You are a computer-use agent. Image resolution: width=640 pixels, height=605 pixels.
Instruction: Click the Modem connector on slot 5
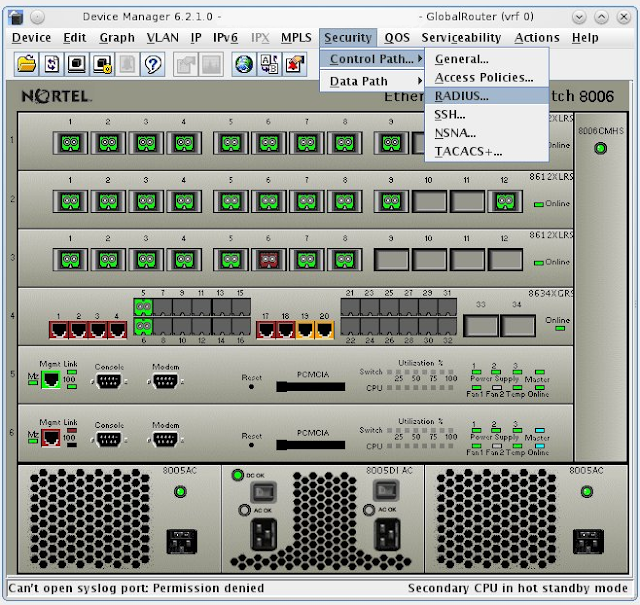[165, 382]
